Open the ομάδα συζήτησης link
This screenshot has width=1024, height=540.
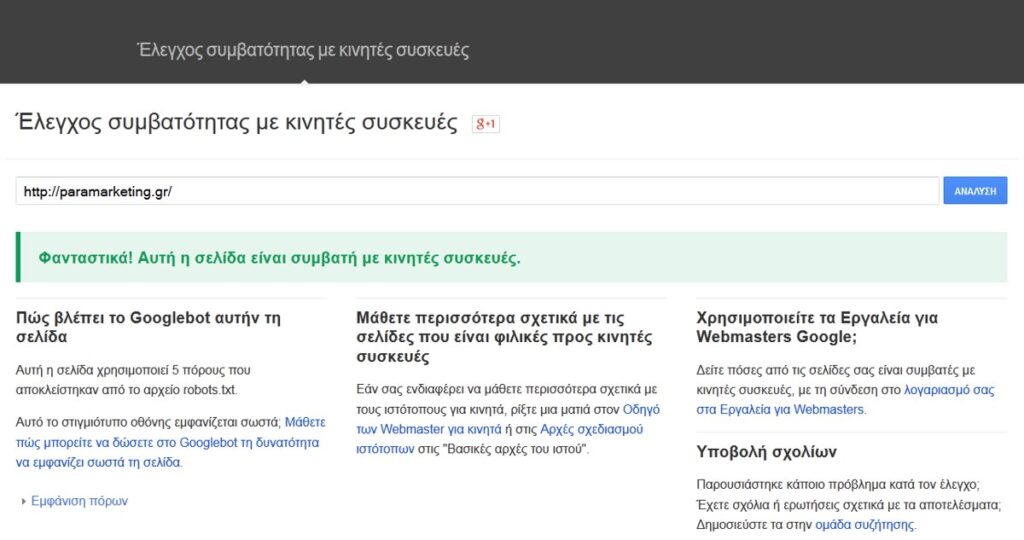(x=865, y=524)
